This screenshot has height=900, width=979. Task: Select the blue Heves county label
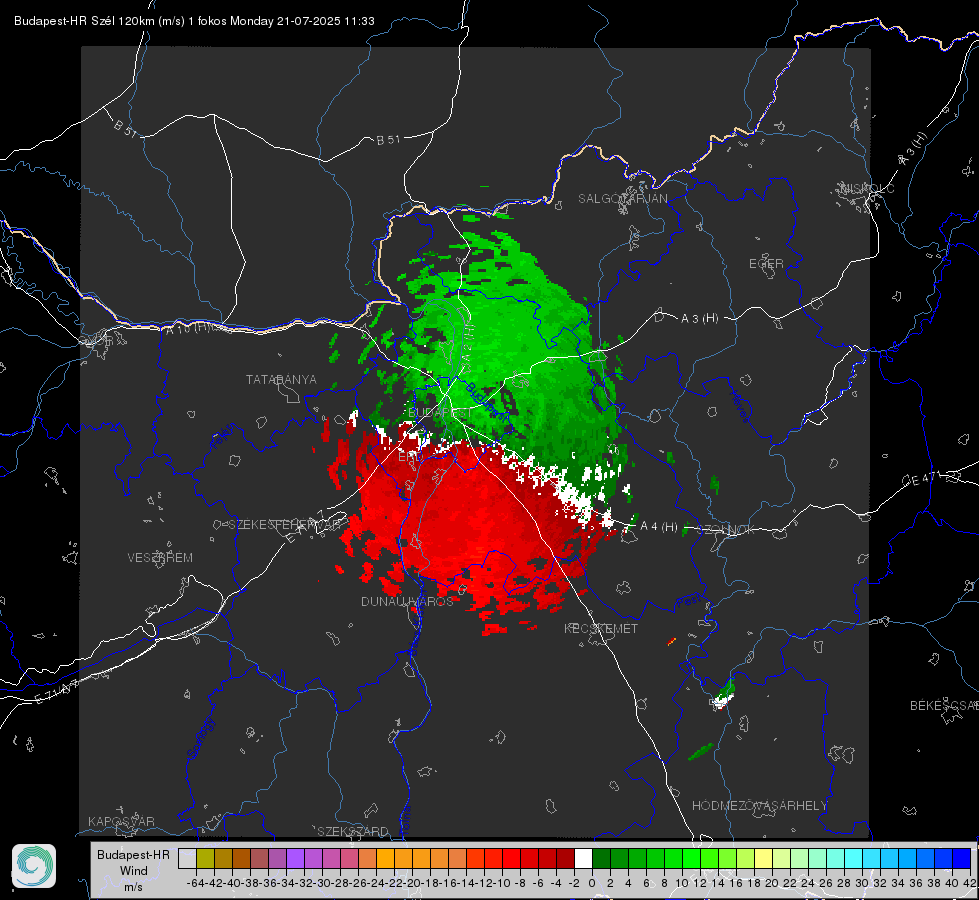tap(739, 407)
